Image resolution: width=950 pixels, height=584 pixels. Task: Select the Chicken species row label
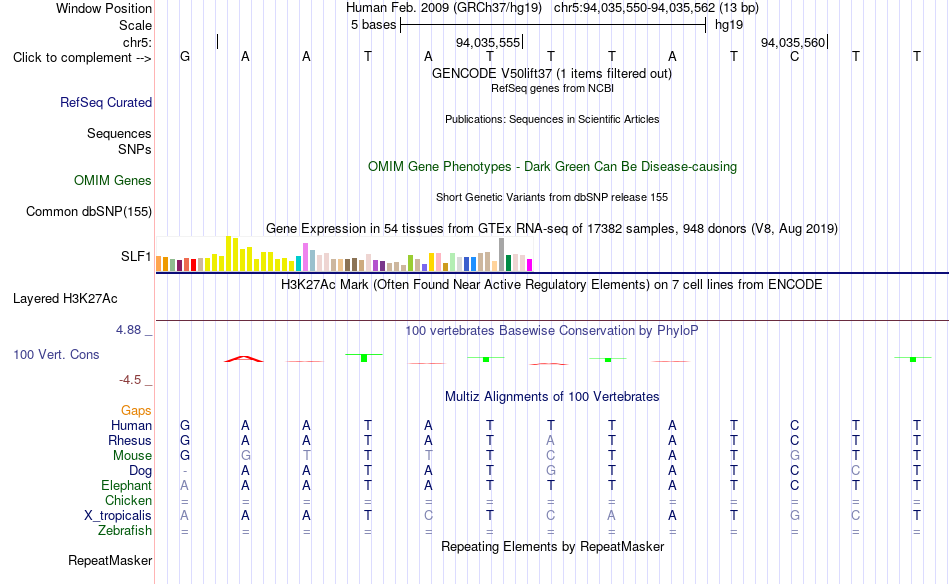coord(128,500)
